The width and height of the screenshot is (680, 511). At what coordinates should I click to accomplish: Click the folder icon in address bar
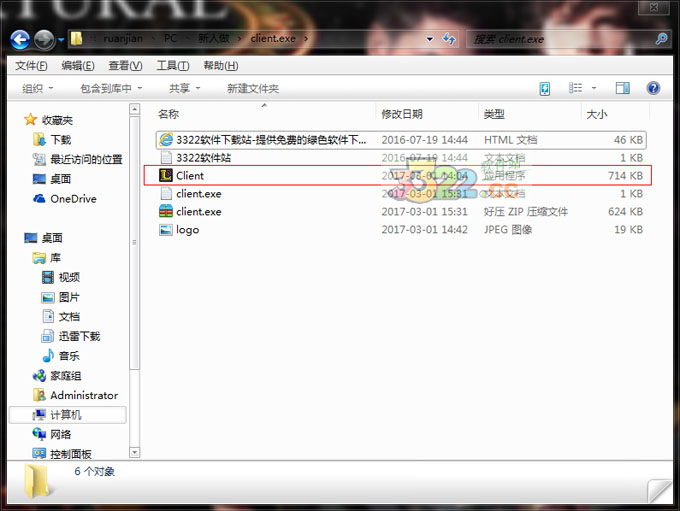pos(77,39)
